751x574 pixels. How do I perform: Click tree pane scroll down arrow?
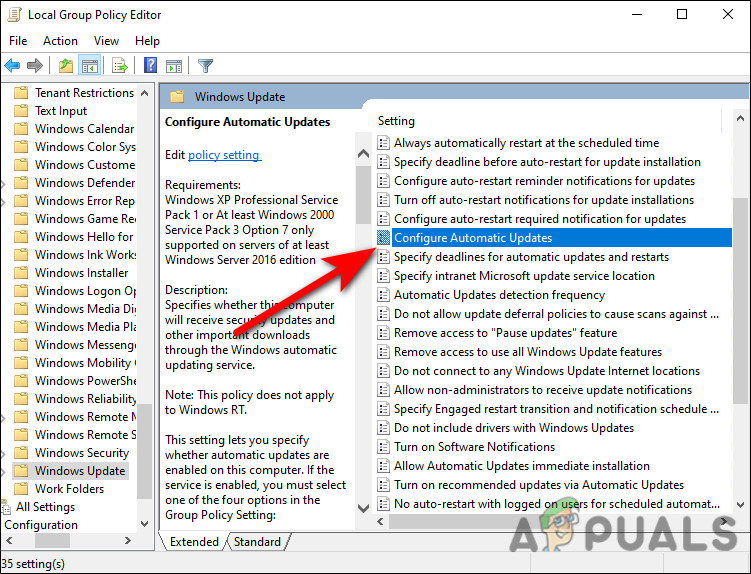point(145,524)
